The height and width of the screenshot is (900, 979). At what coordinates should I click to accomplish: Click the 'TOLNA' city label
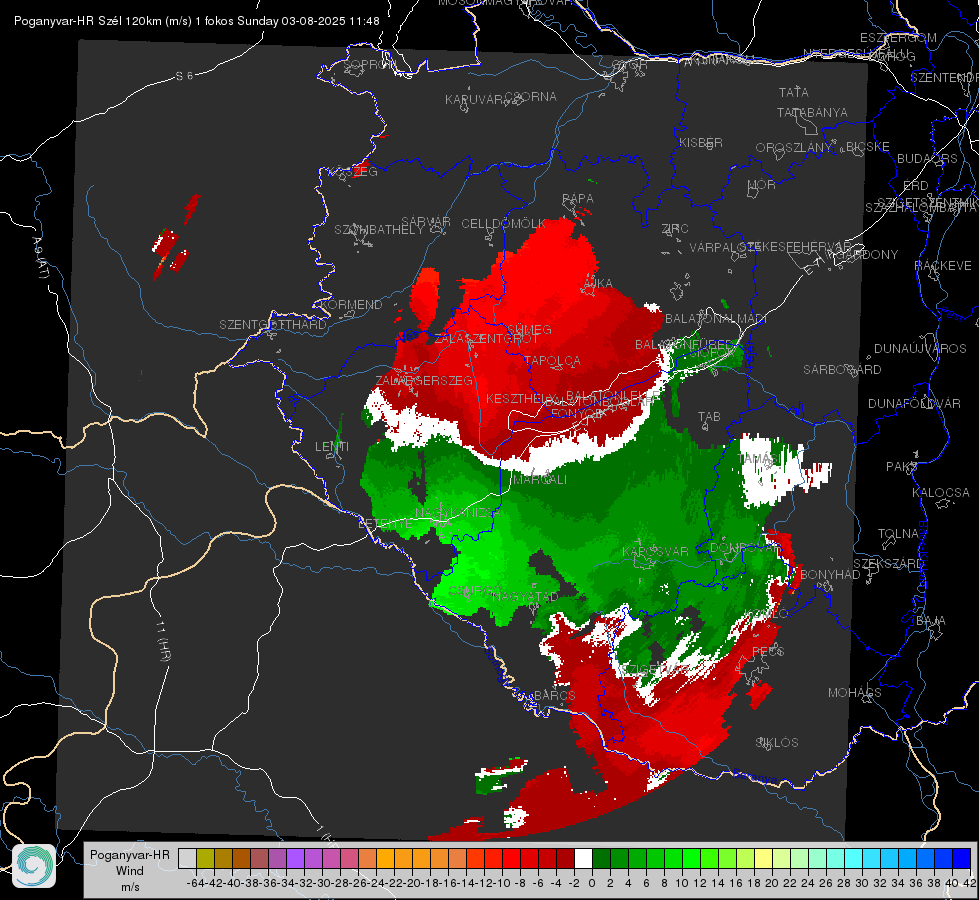coord(898,533)
